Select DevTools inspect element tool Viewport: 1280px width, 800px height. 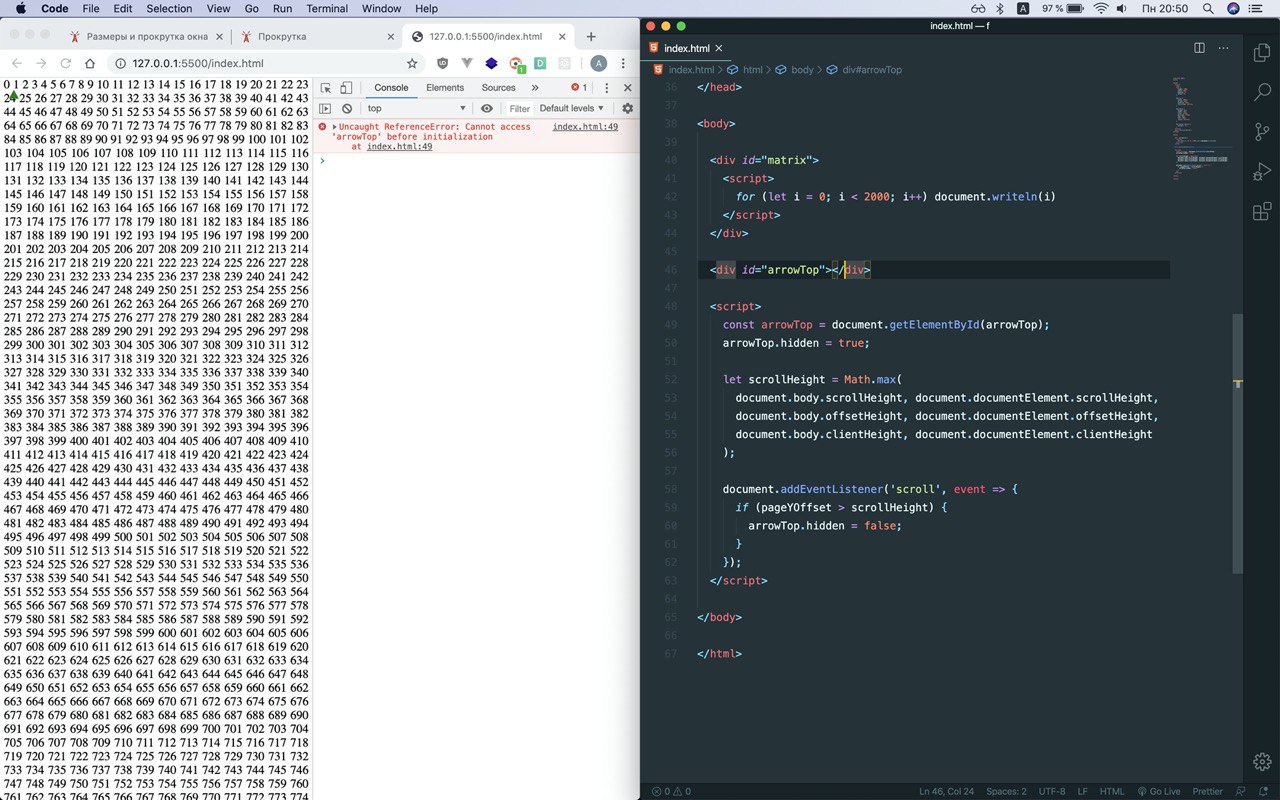pos(326,88)
